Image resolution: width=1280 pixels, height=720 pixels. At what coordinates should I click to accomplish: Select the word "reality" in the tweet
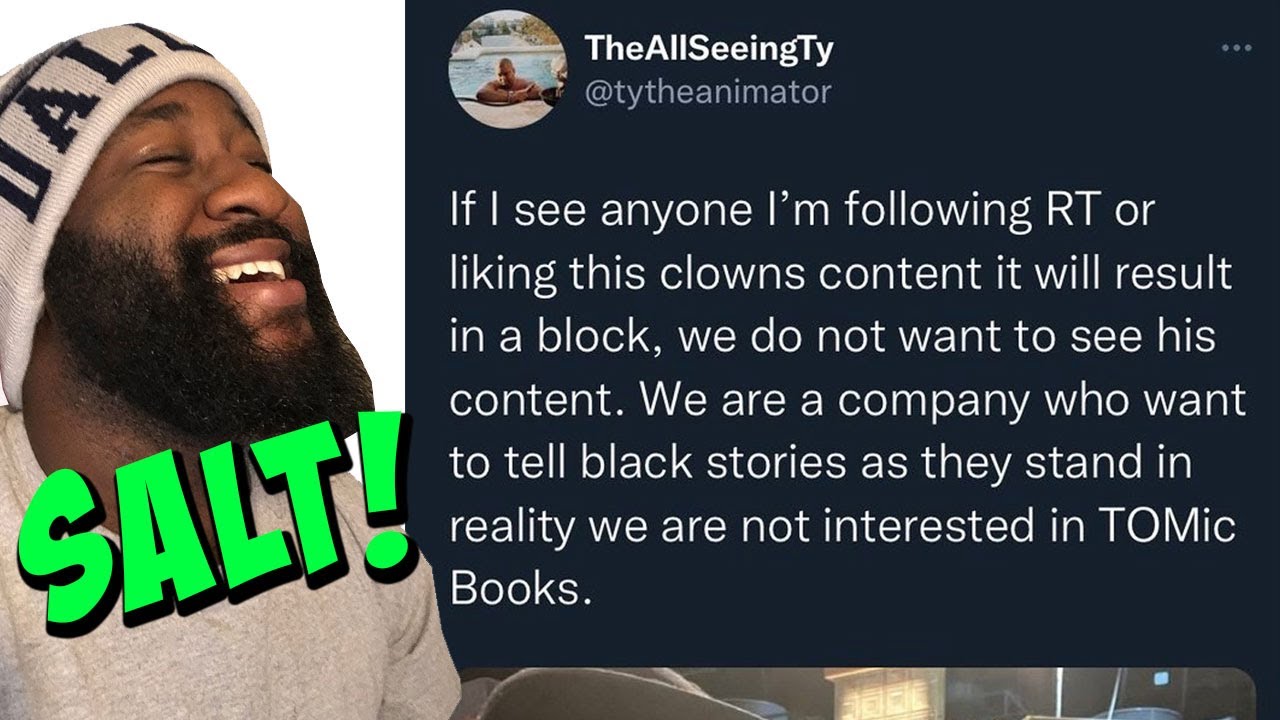[512, 528]
